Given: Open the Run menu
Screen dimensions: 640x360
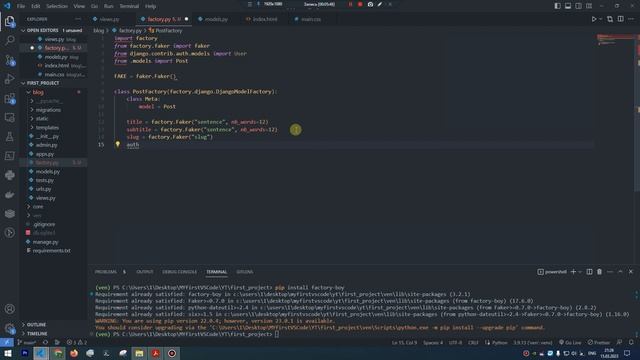Looking at the screenshot, I should [x=109, y=6].
